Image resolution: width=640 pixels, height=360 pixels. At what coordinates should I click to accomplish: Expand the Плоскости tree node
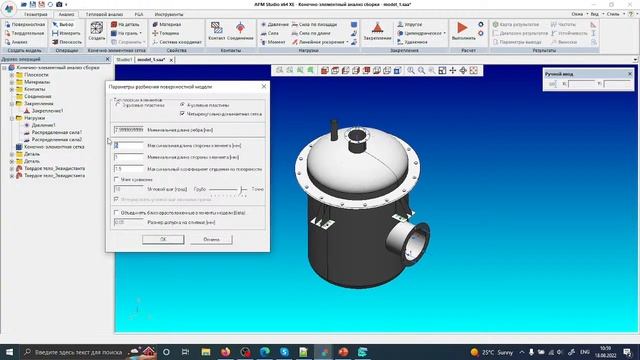tap(12, 75)
